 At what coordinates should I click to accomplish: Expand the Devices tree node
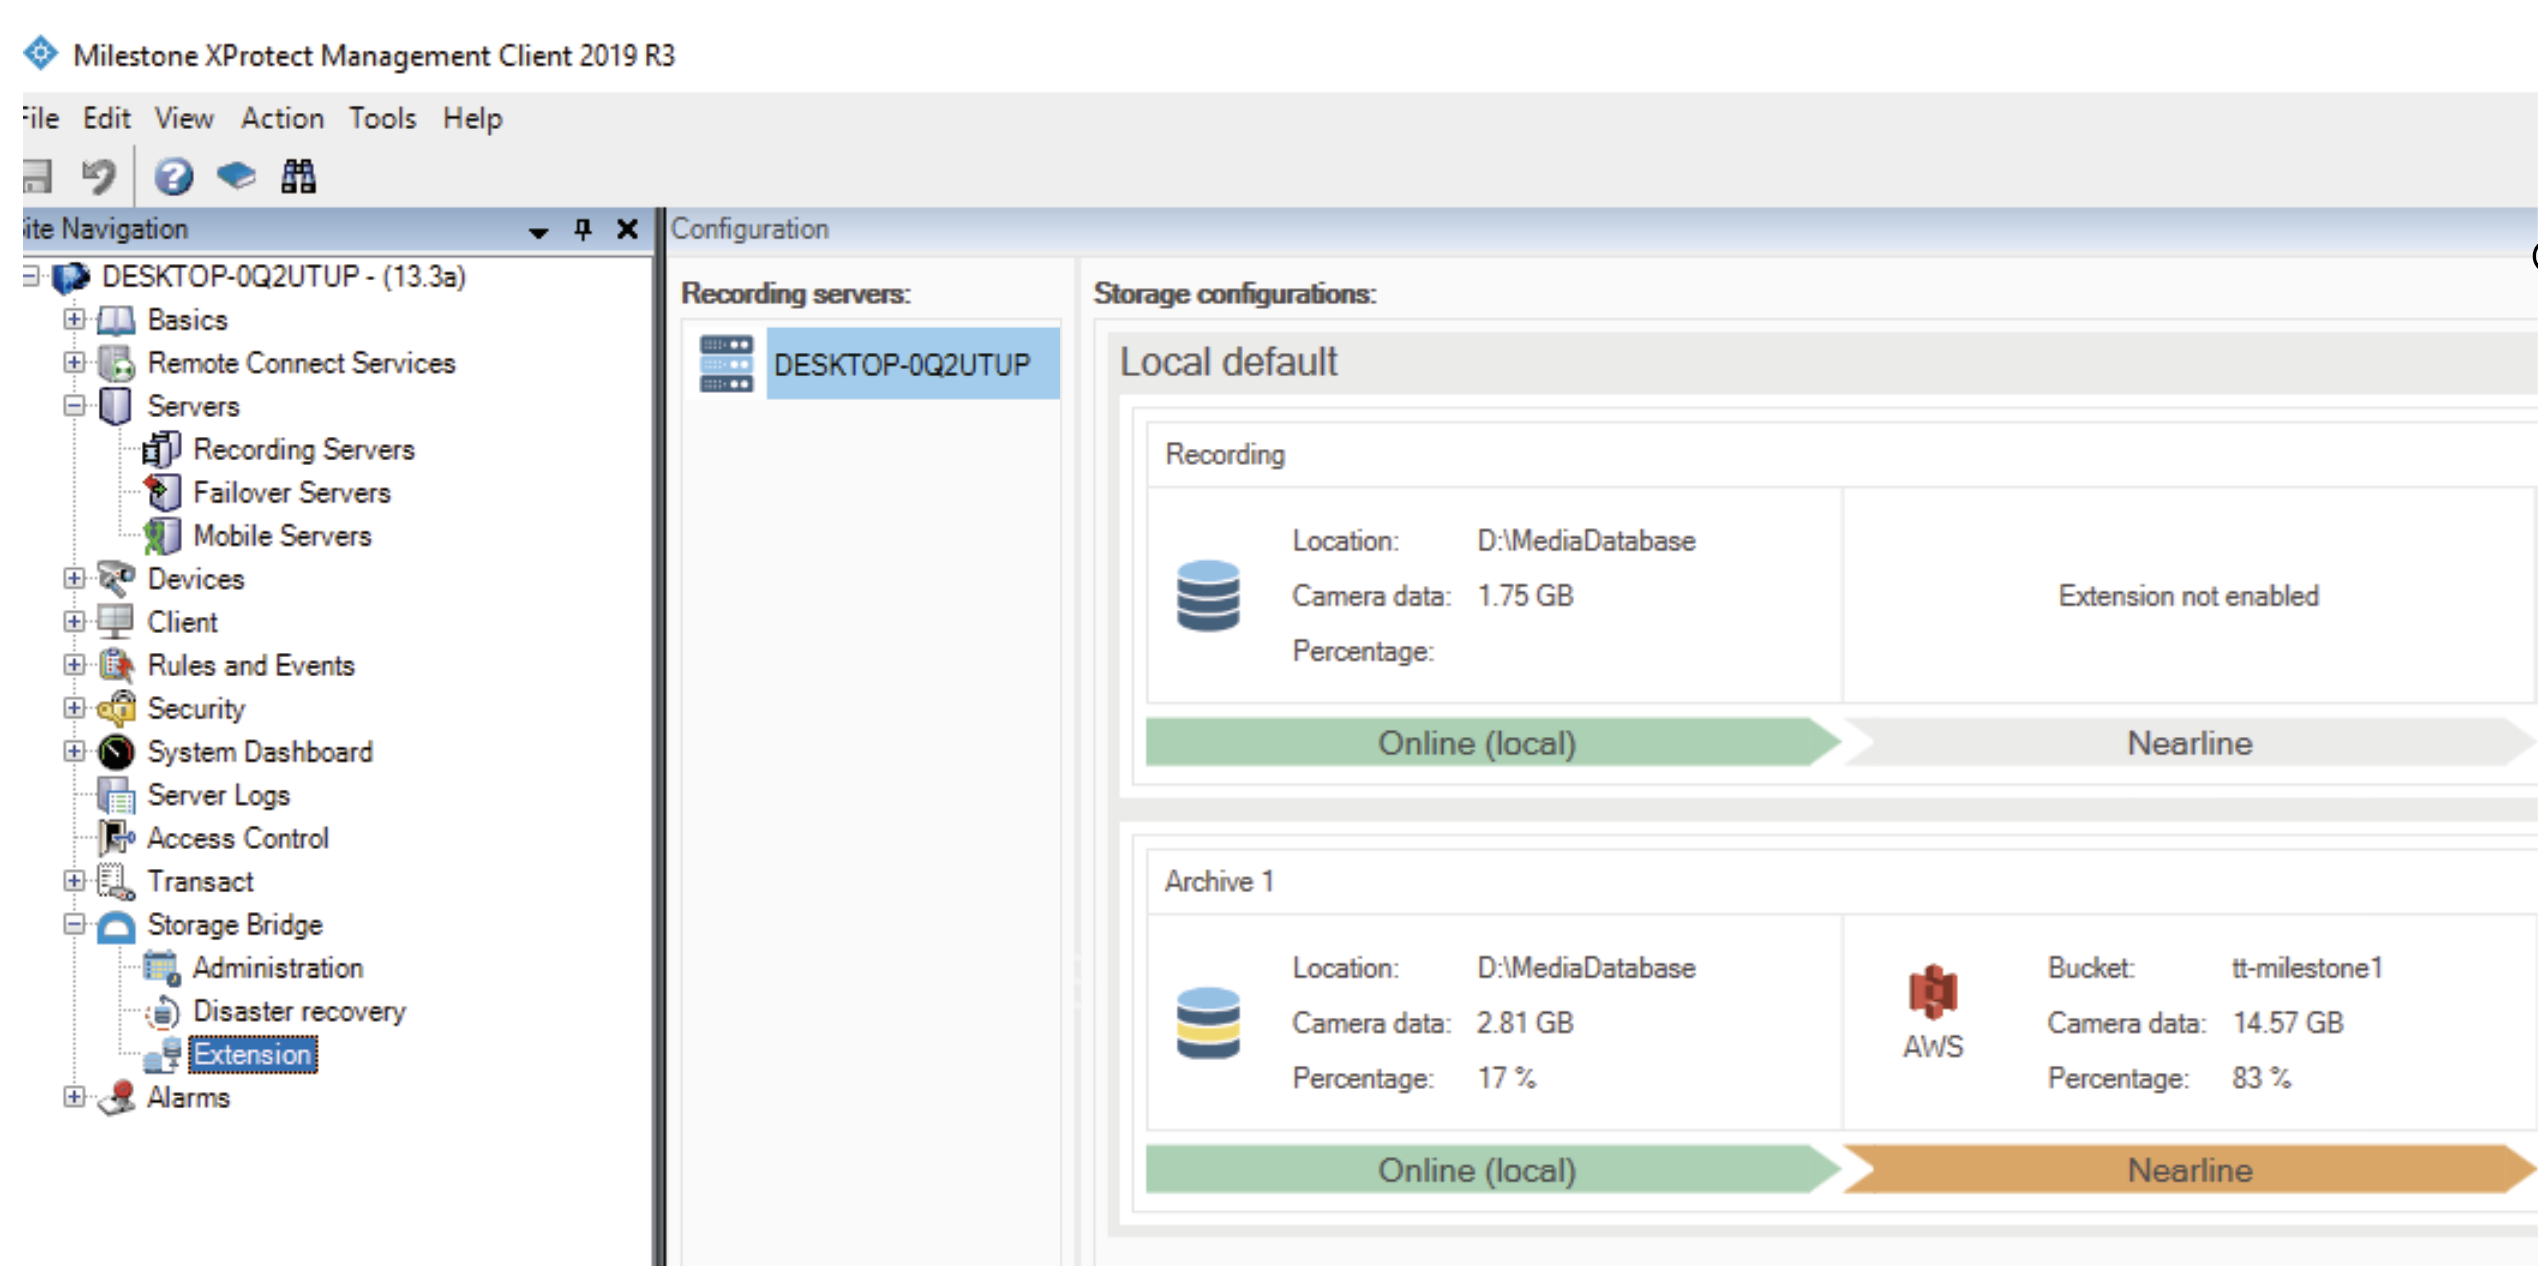pyautogui.click(x=74, y=578)
